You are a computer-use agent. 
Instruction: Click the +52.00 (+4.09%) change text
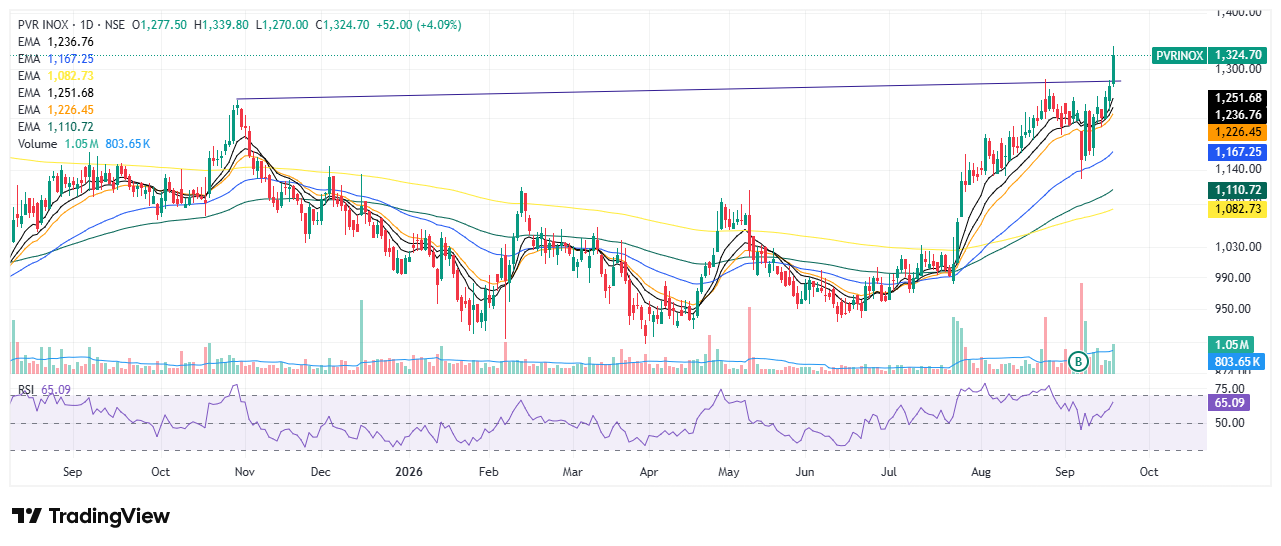click(x=420, y=23)
